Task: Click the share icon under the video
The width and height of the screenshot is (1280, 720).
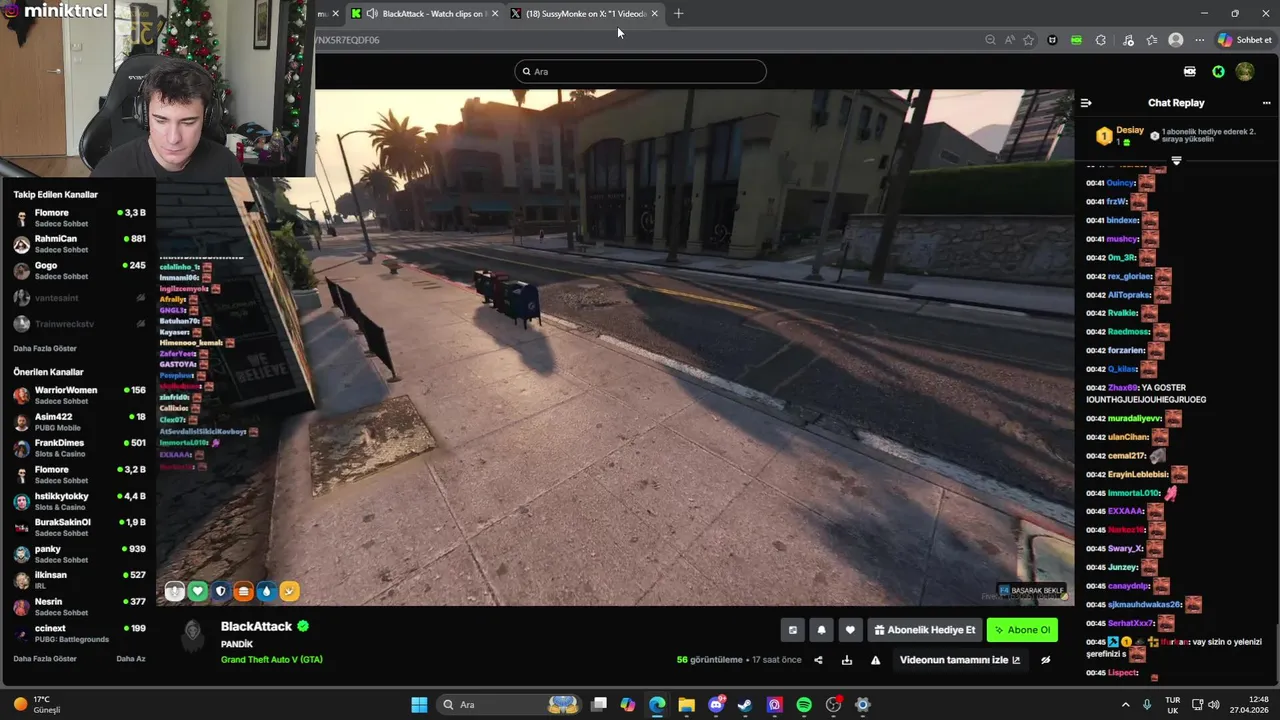Action: click(818, 660)
